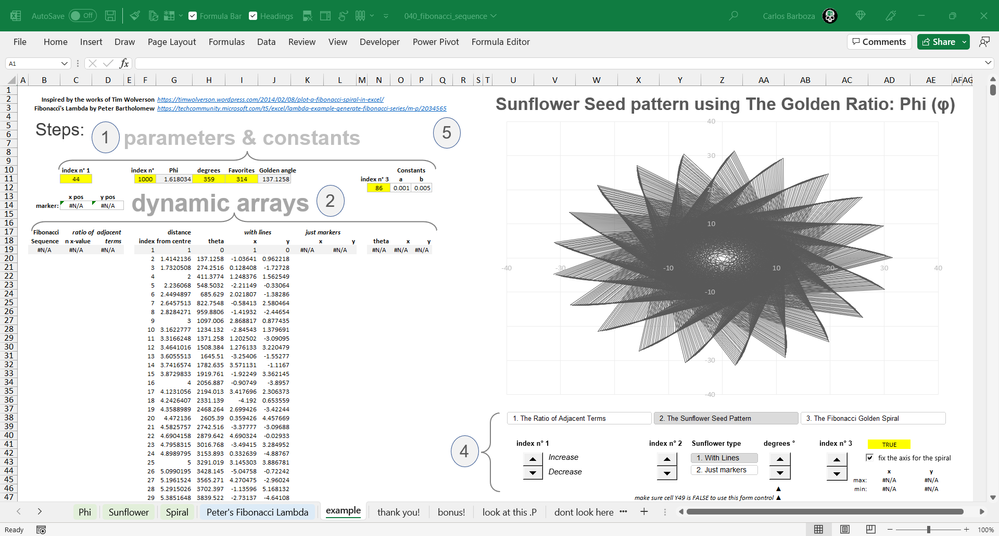
Task: Select '1. The Ratio of Adjacent Terms' option
Action: [579, 418]
